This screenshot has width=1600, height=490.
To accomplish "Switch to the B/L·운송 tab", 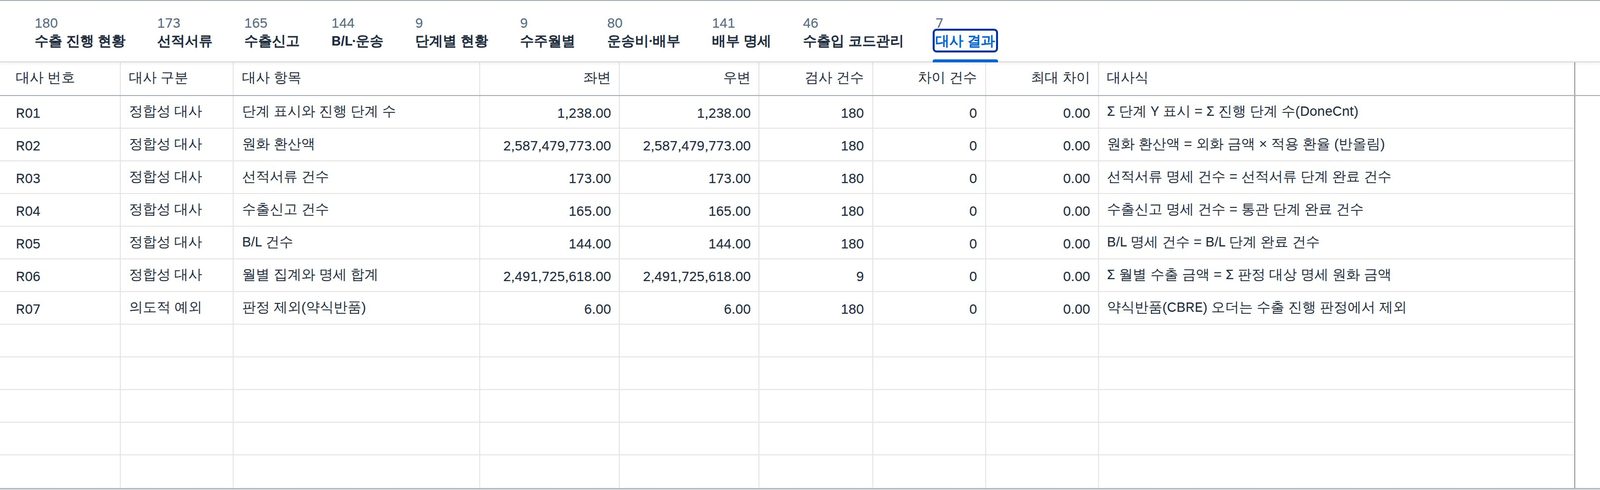I will pyautogui.click(x=357, y=33).
